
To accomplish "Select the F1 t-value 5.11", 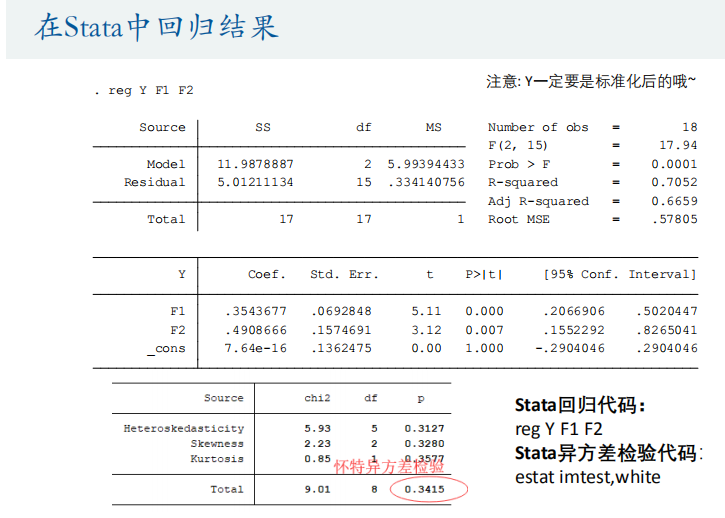I will pyautogui.click(x=426, y=311).
